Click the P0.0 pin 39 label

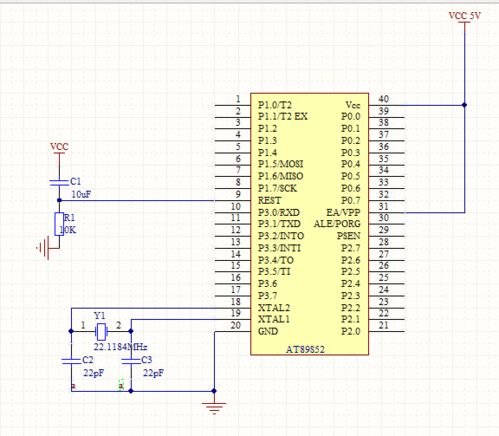coord(351,117)
